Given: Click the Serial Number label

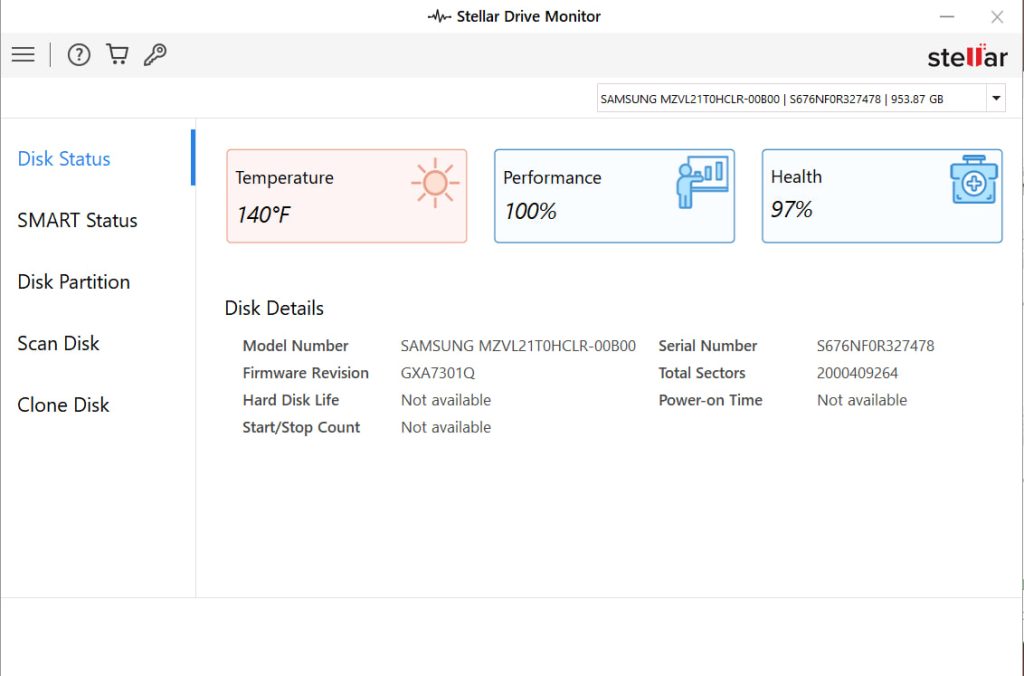Looking at the screenshot, I should coord(707,346).
